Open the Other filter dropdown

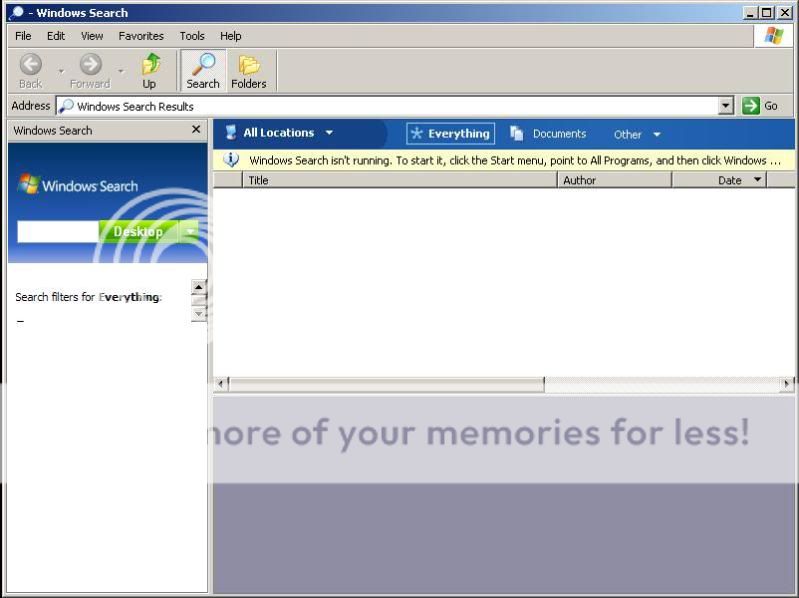click(x=637, y=134)
